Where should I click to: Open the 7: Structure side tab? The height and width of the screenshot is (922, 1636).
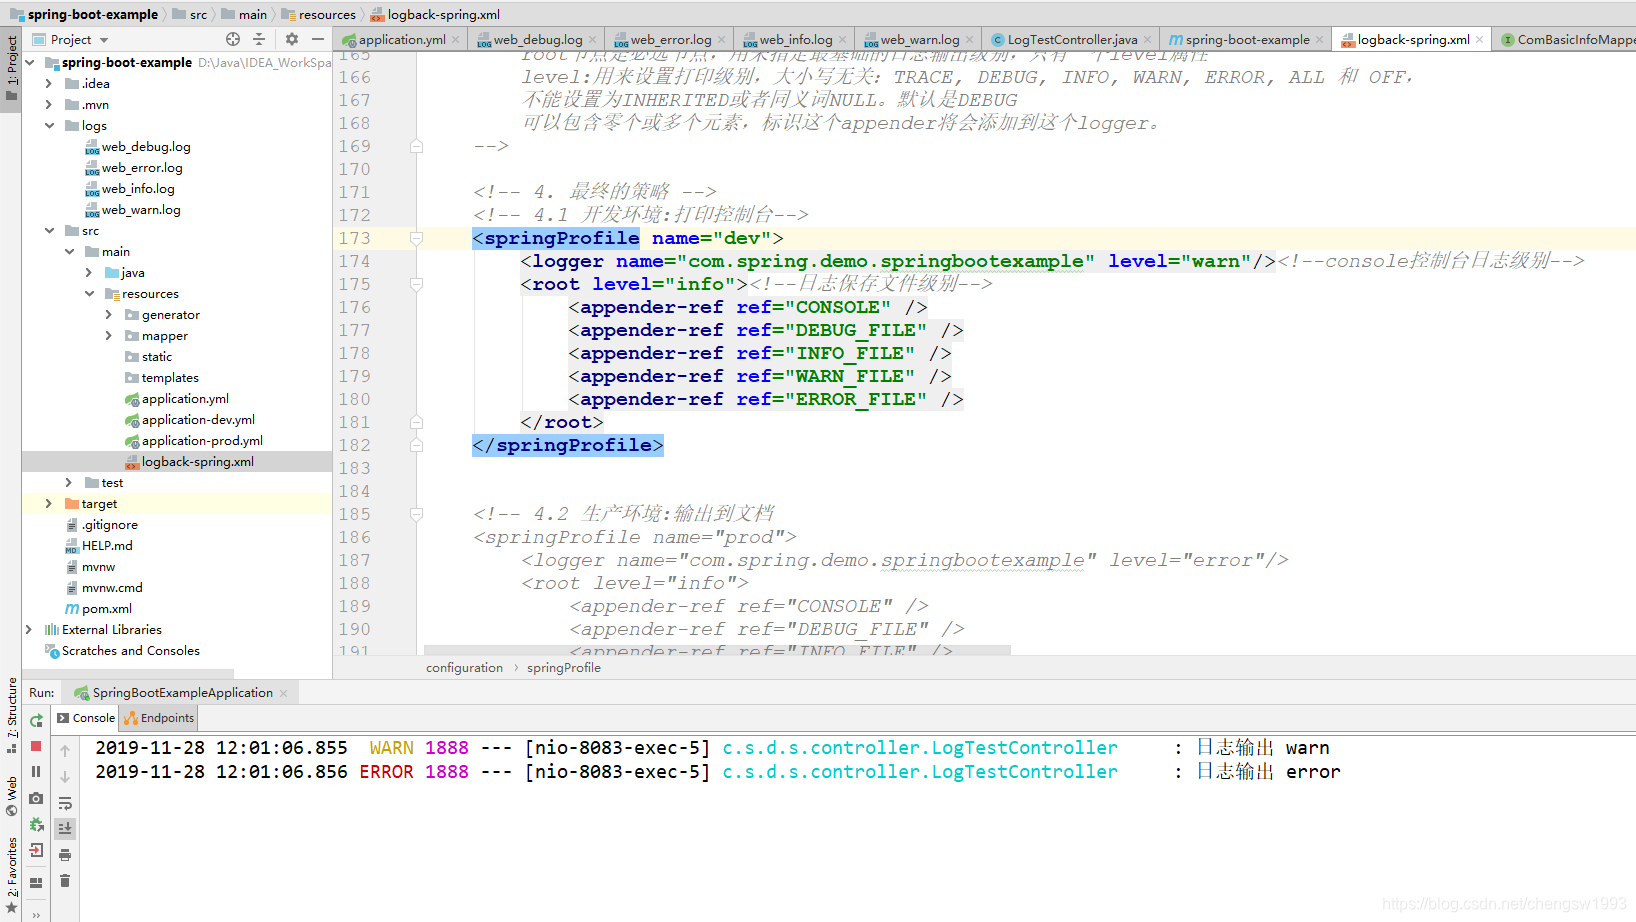click(12, 715)
